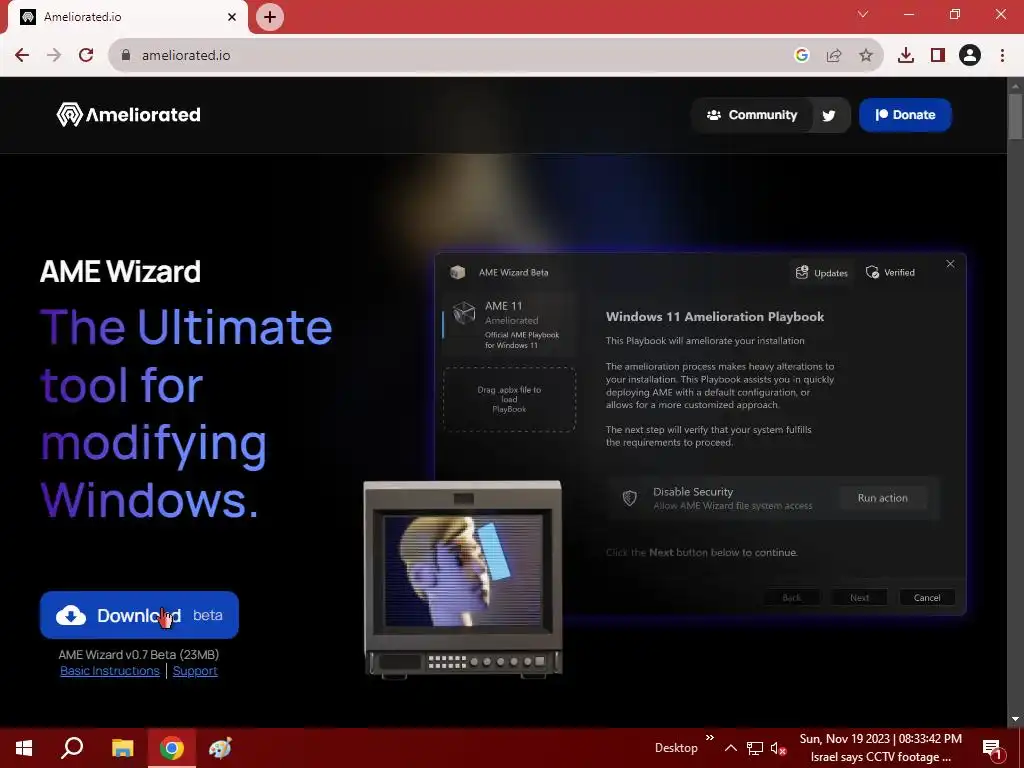This screenshot has height=768, width=1024.
Task: Click the network tray icon
Action: click(755, 748)
